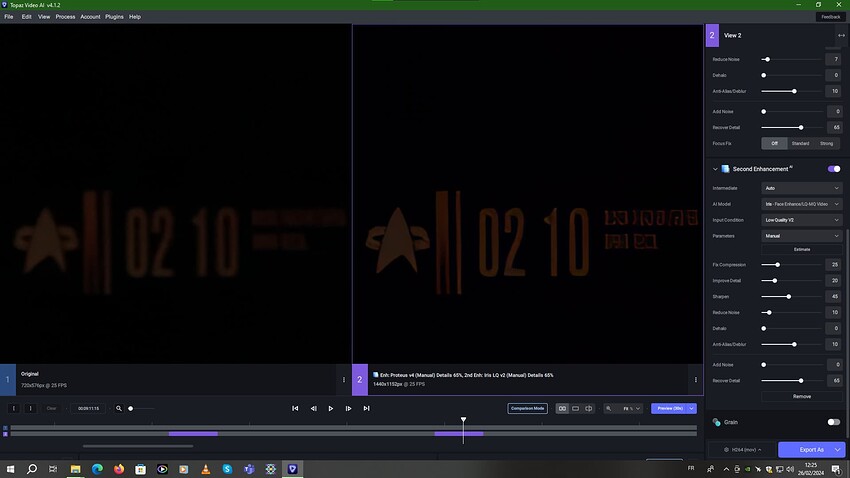Set Focus Fix to Standard
Viewport: 850px width, 478px height.
click(x=800, y=144)
